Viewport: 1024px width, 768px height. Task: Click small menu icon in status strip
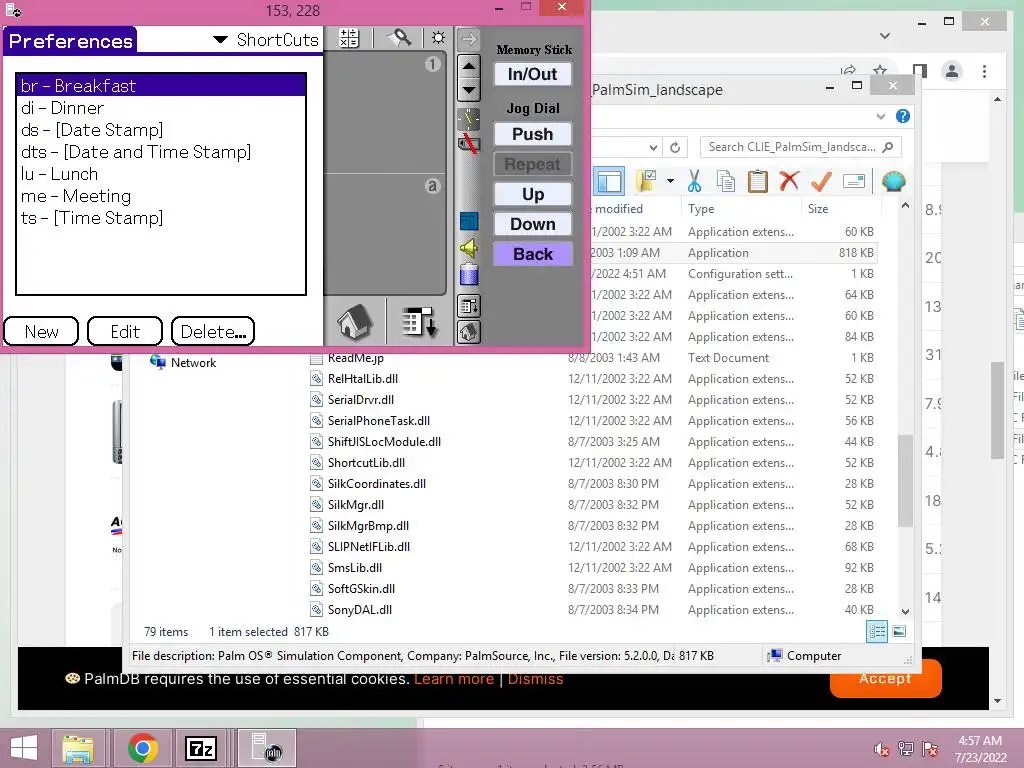pyautogui.click(x=469, y=306)
